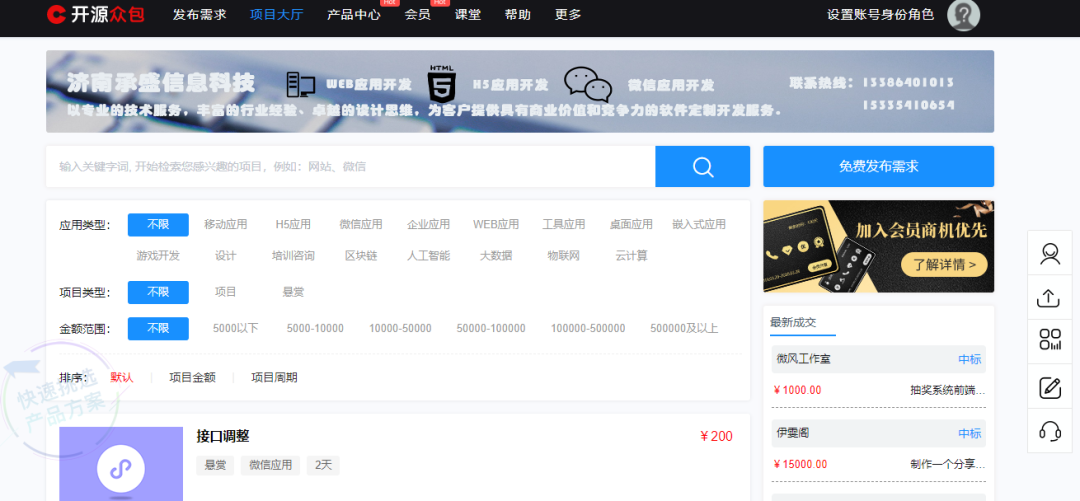
Task: Open 项目大厅 in top navigation
Action: point(276,14)
